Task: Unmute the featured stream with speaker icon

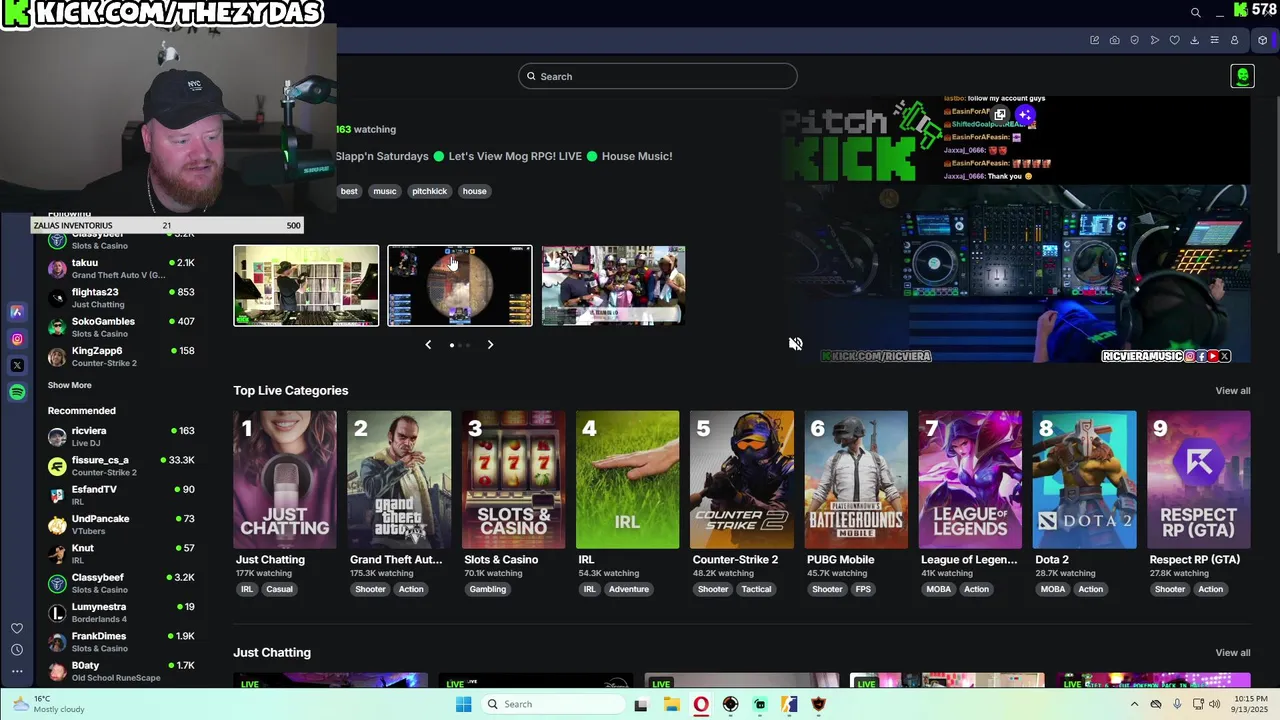Action: [795, 344]
